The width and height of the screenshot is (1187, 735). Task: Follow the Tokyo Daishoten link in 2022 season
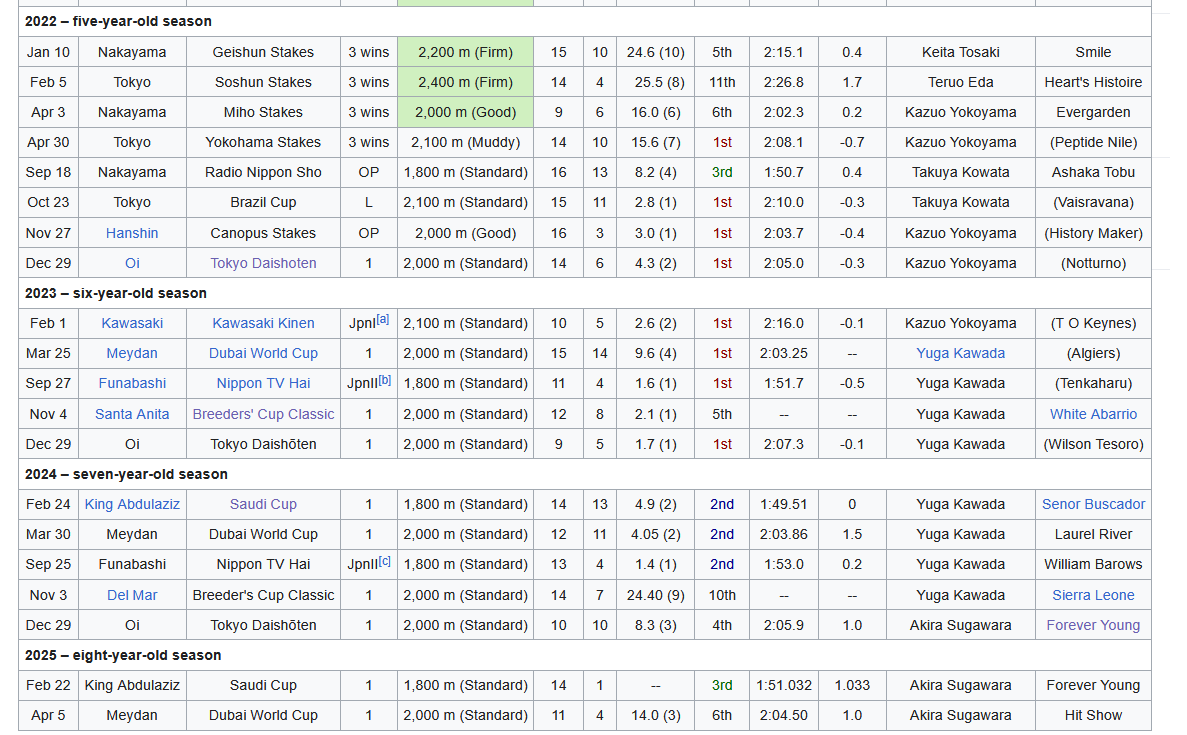point(263,263)
